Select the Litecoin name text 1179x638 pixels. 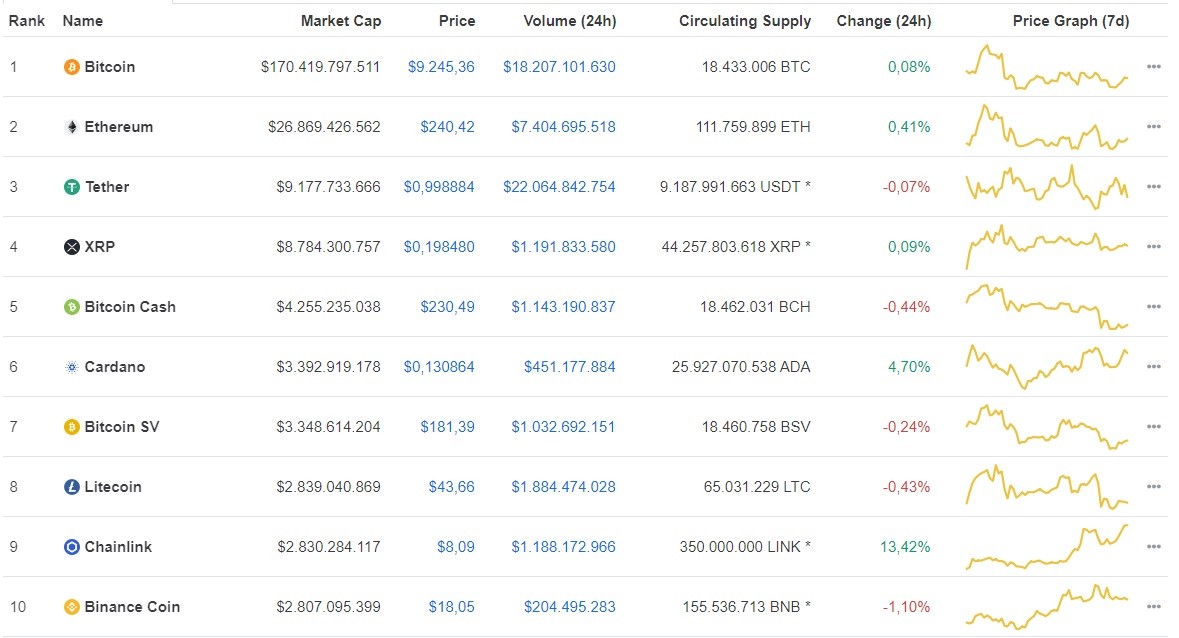(x=113, y=487)
